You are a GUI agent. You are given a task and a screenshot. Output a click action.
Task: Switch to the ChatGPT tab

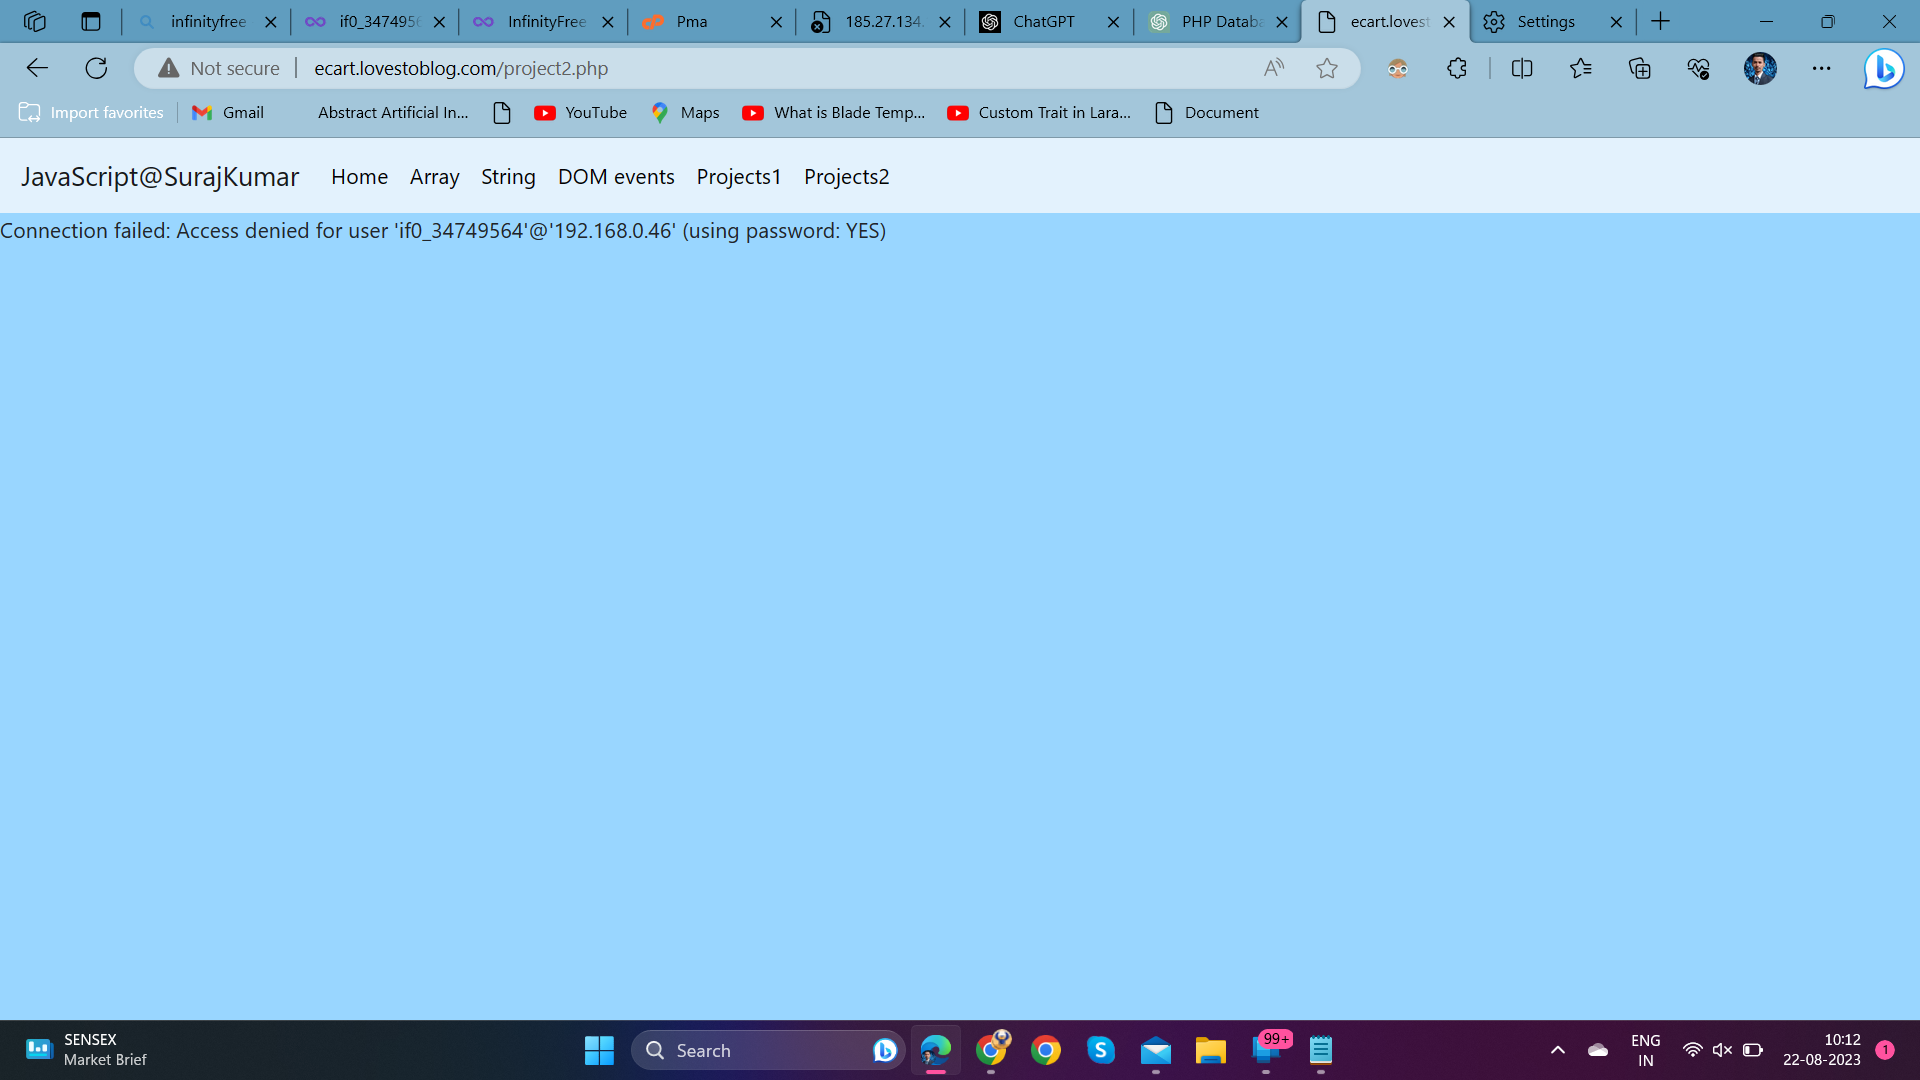click(1043, 21)
